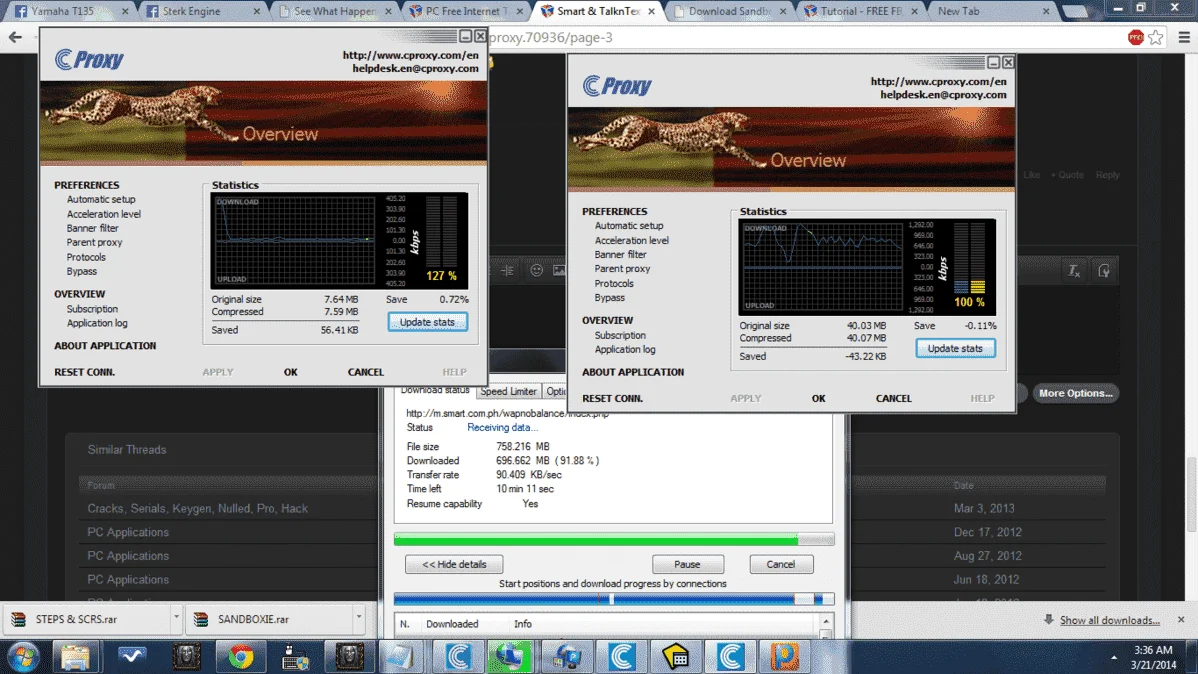Launch Google Chrome from the taskbar
This screenshot has height=674, width=1198.
pos(241,657)
